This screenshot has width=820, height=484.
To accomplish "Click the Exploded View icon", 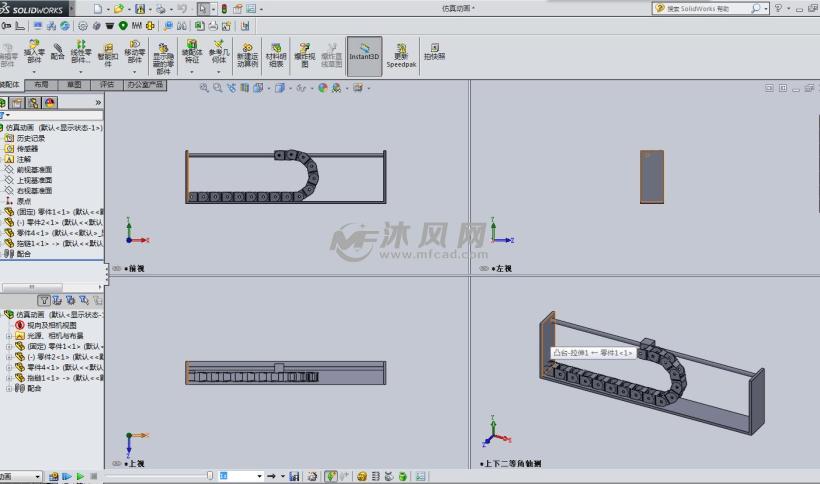I will [304, 48].
